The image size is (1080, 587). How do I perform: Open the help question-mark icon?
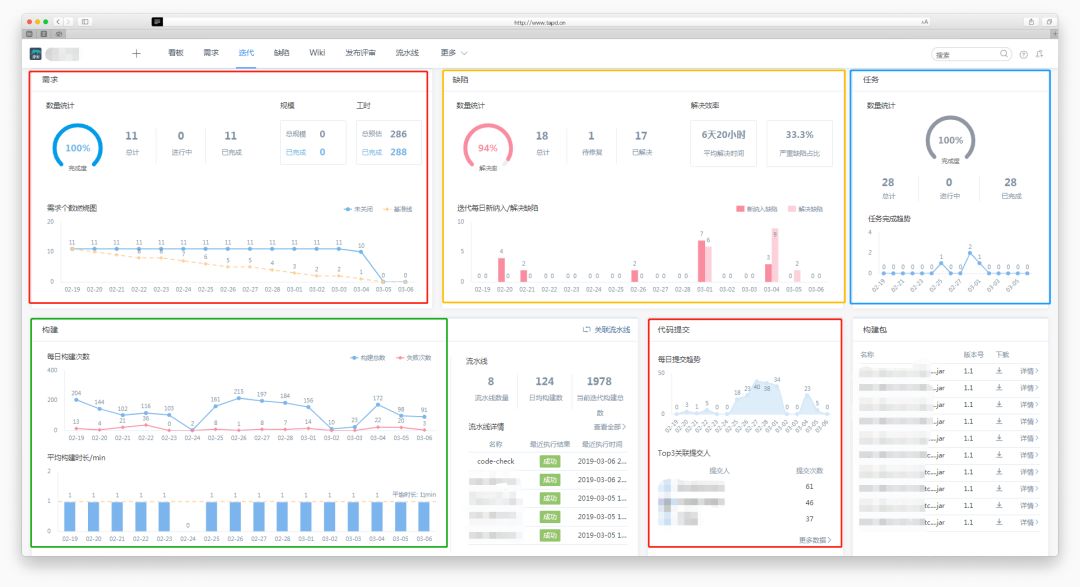pyautogui.click(x=1024, y=54)
